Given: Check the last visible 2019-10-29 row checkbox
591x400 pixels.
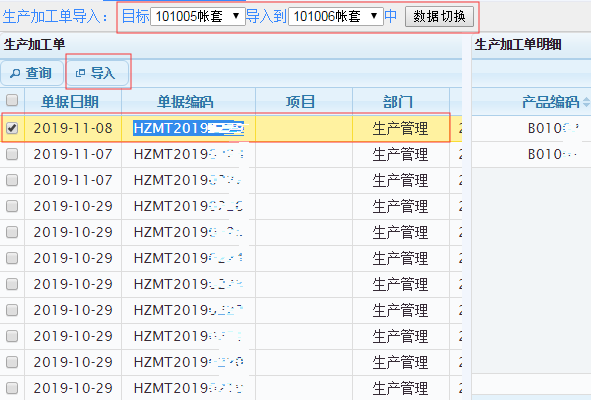Looking at the screenshot, I should pyautogui.click(x=12, y=388).
